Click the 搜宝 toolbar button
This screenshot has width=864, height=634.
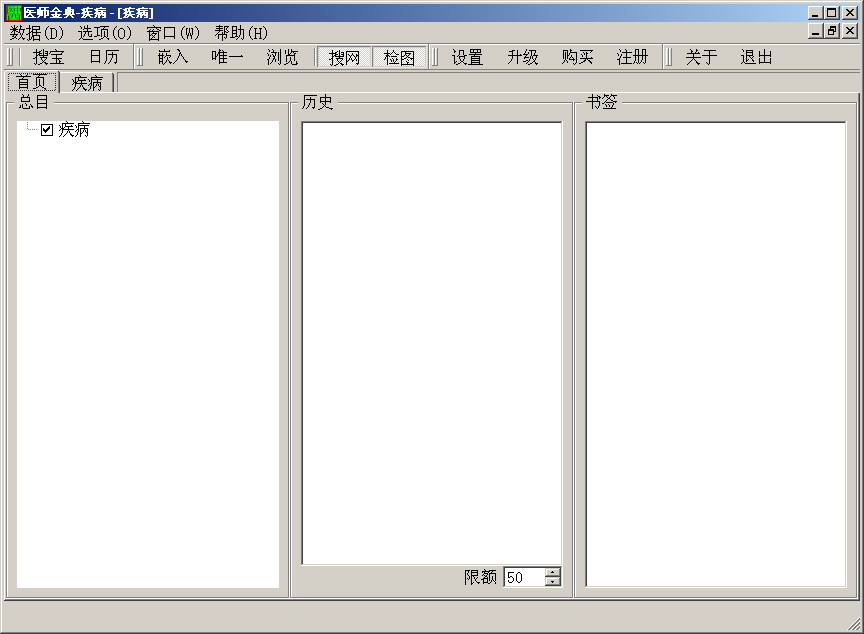(x=48, y=57)
